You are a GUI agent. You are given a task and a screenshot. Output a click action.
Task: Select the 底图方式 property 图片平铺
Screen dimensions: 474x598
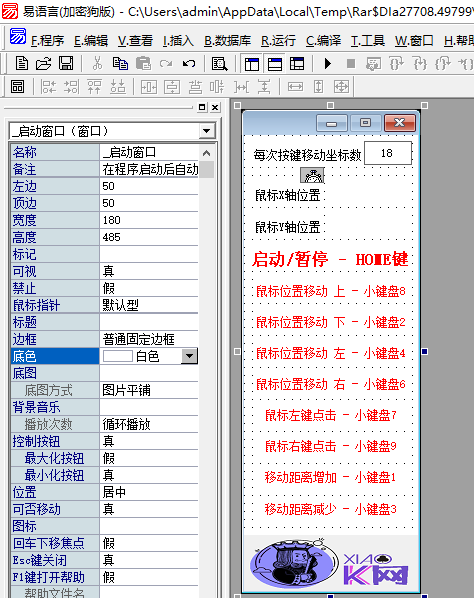point(149,390)
